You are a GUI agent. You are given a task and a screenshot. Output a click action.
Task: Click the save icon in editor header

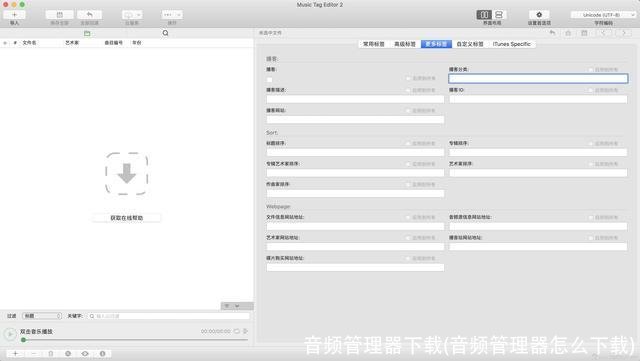(584, 33)
